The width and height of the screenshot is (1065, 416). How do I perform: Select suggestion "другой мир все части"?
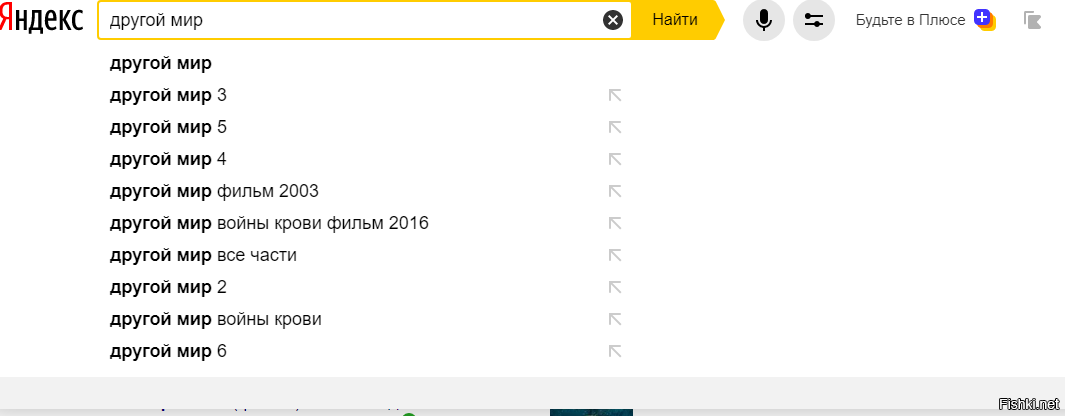(203, 255)
